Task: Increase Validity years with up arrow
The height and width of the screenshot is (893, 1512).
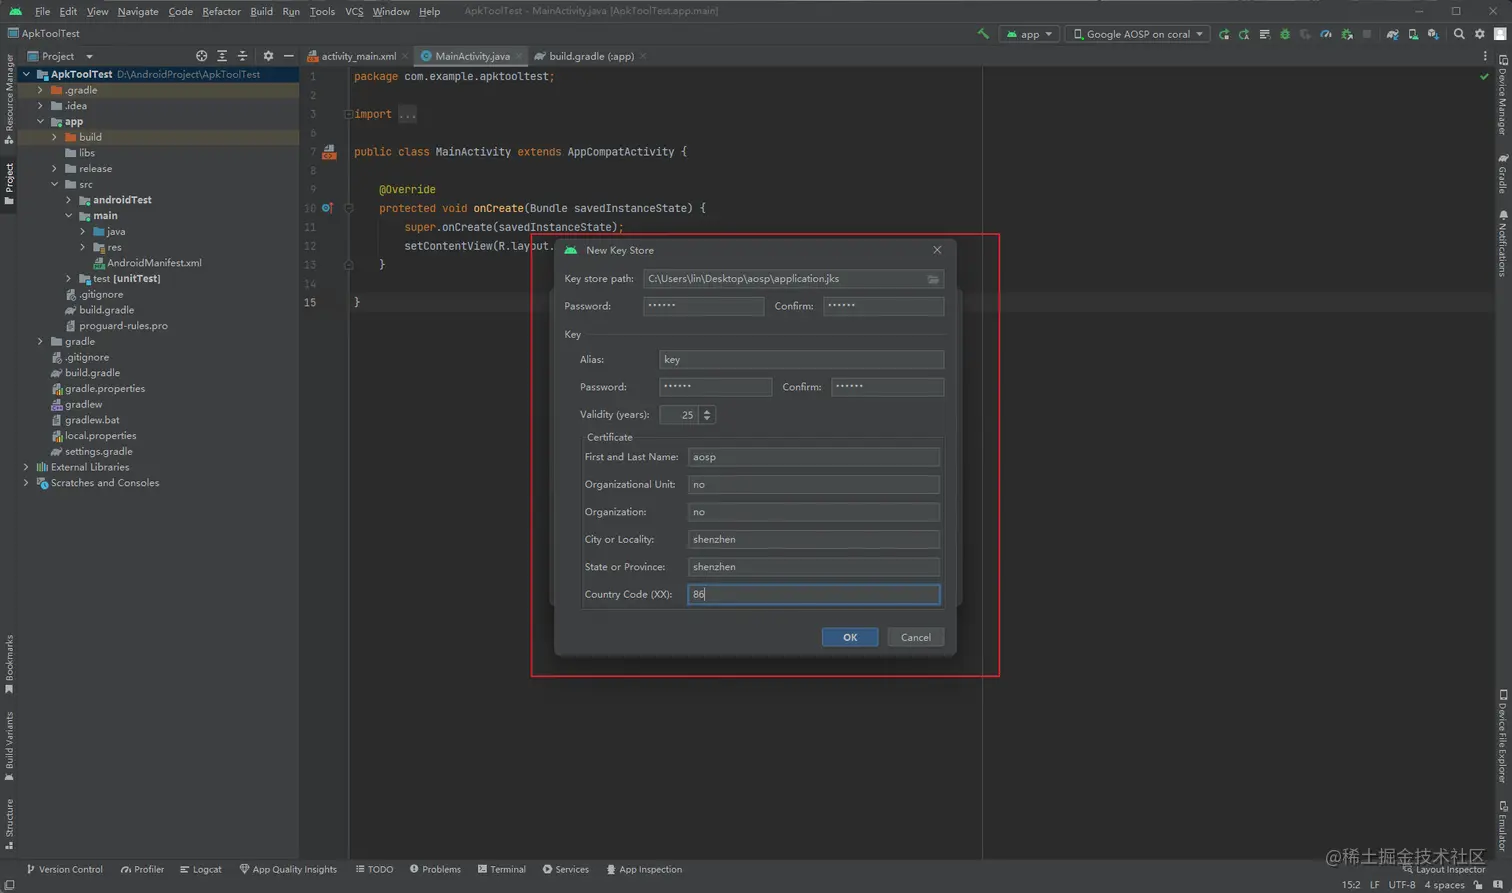Action: click(707, 410)
